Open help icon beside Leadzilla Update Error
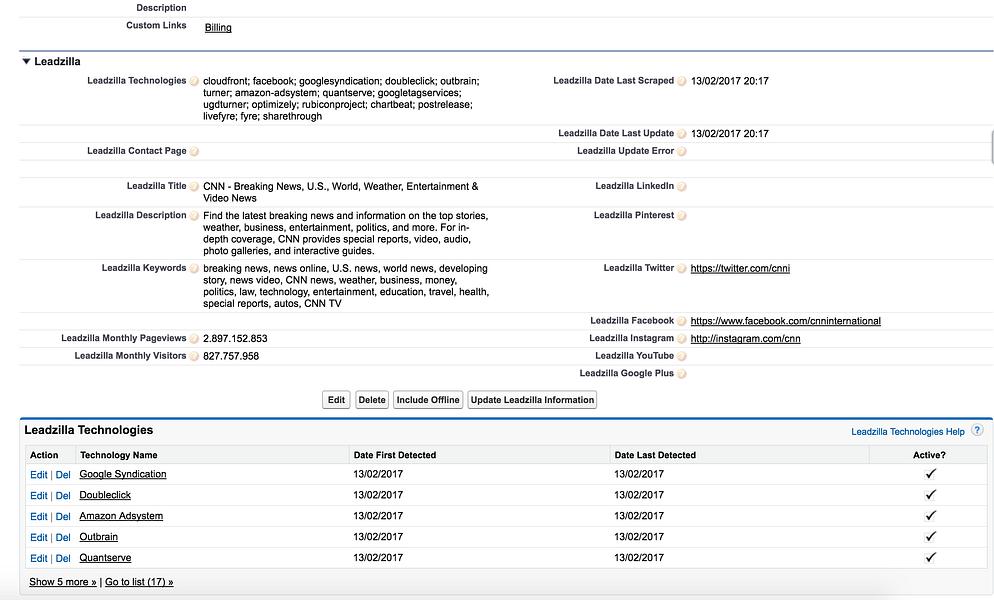994x600 pixels. pos(681,151)
